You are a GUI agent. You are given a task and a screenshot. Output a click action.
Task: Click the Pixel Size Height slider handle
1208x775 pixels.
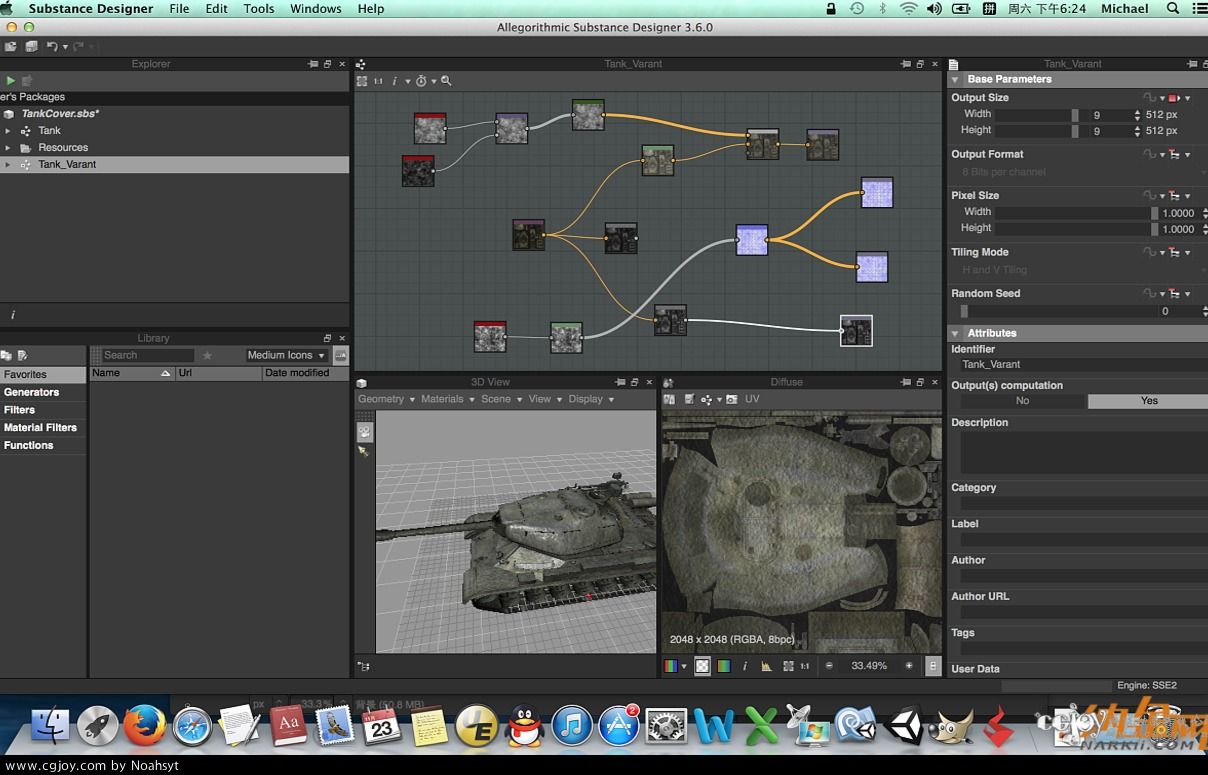[1154, 229]
